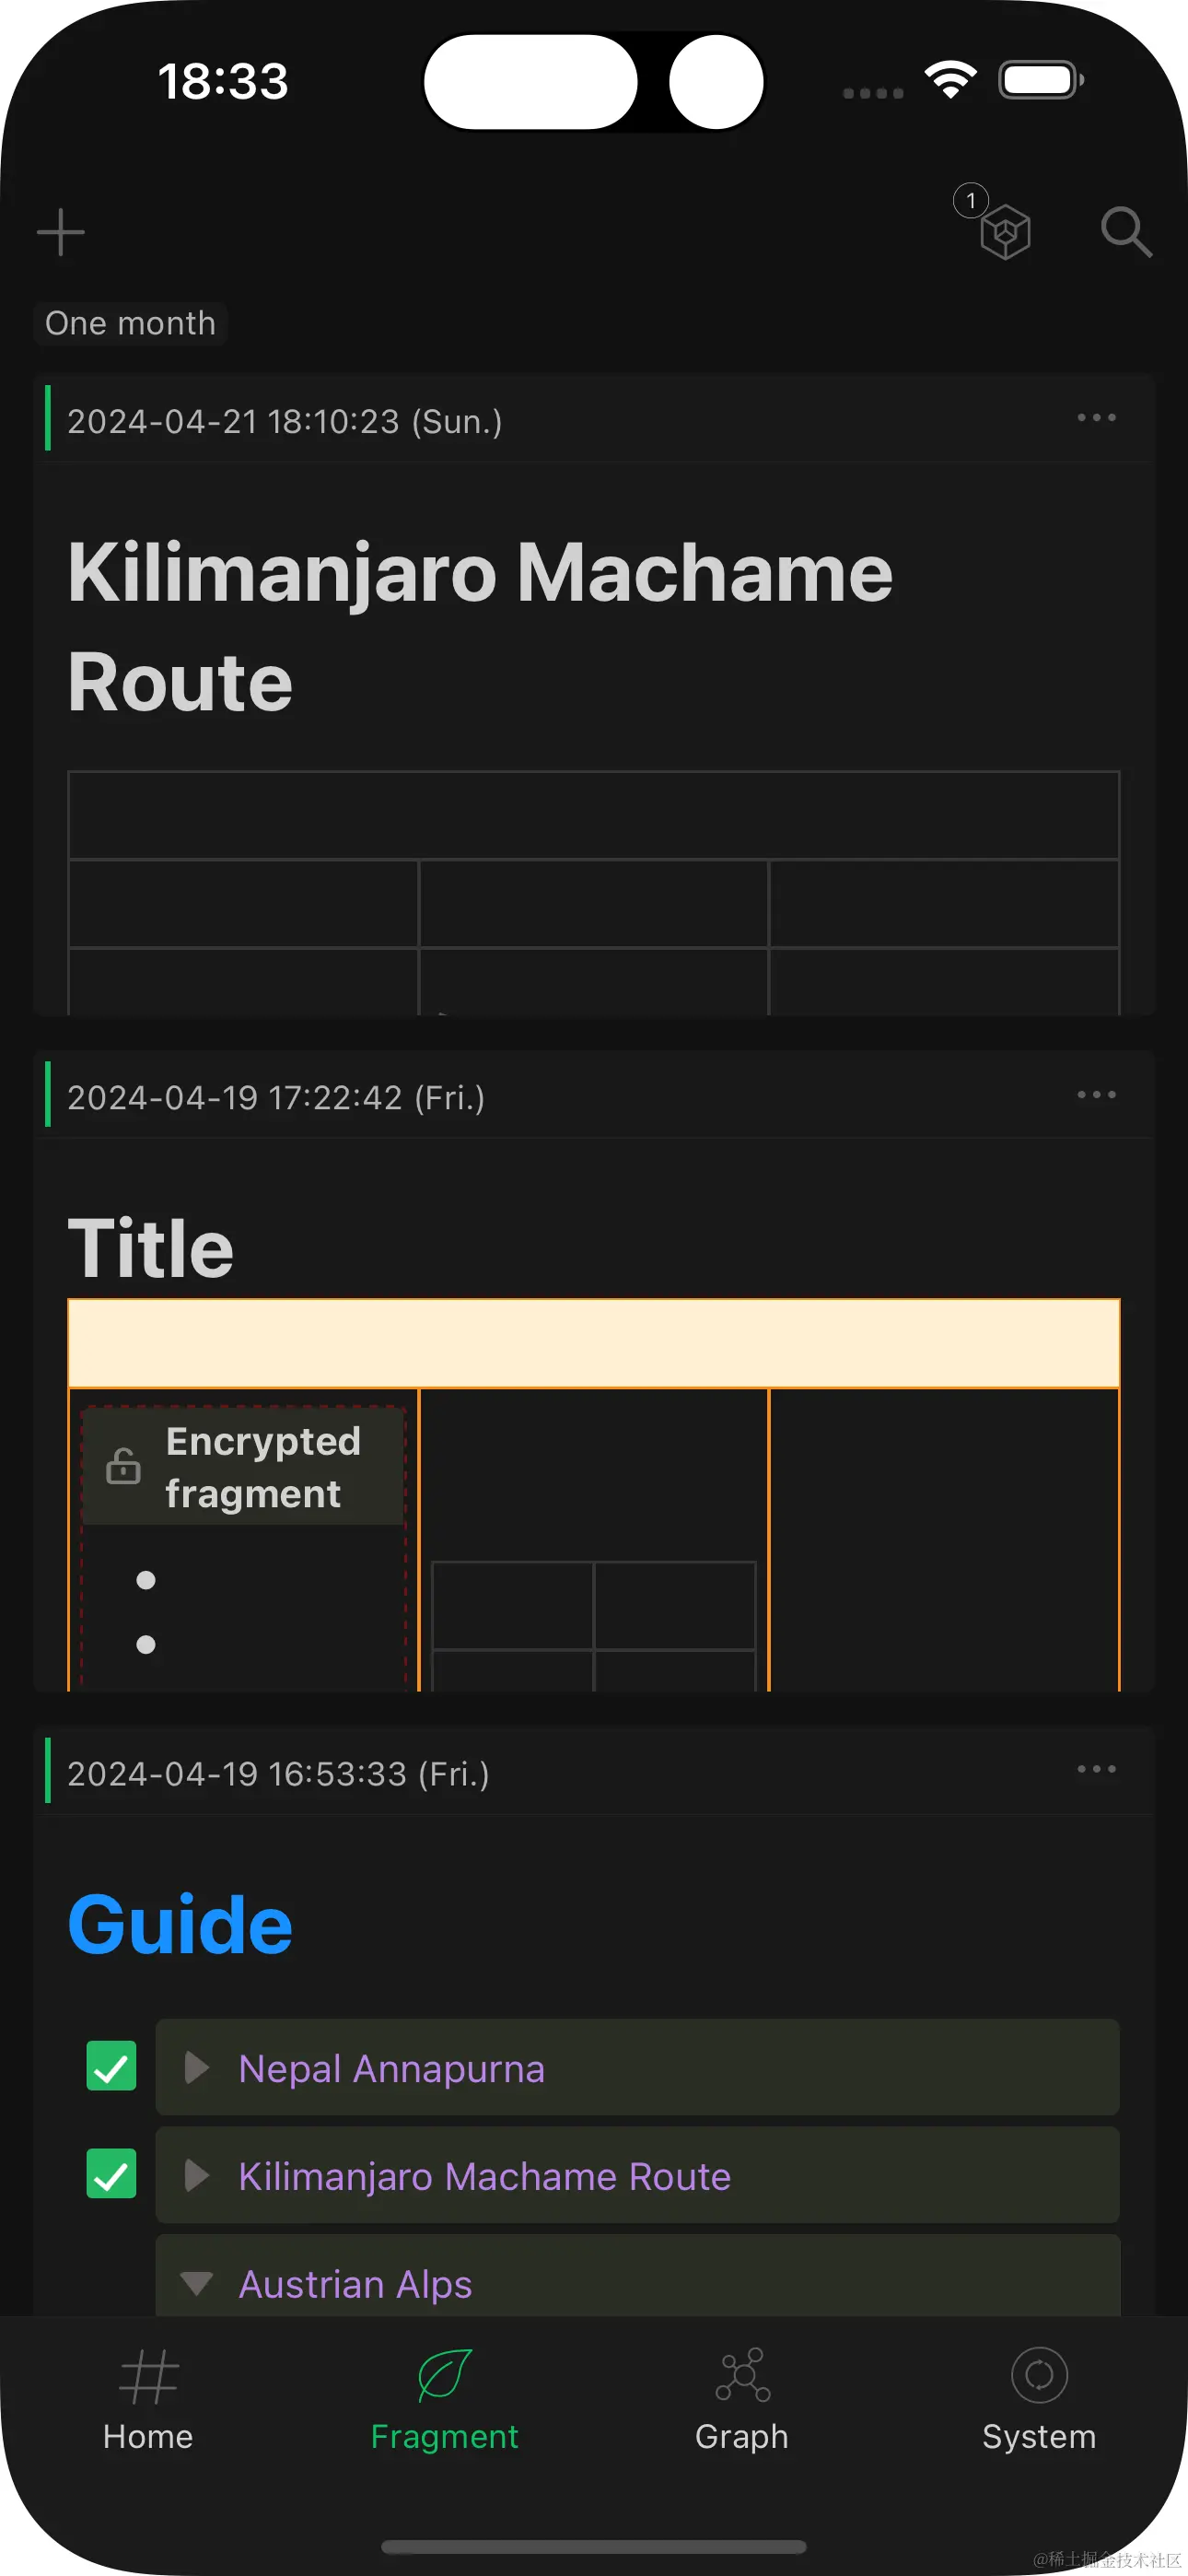This screenshot has height=2576, width=1188.
Task: Tap the search magnifier icon
Action: pos(1126,233)
